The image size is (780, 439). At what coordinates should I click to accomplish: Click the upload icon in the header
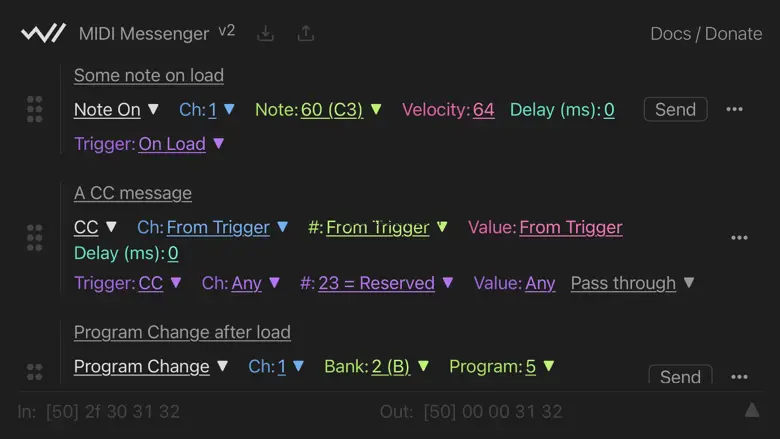(306, 33)
